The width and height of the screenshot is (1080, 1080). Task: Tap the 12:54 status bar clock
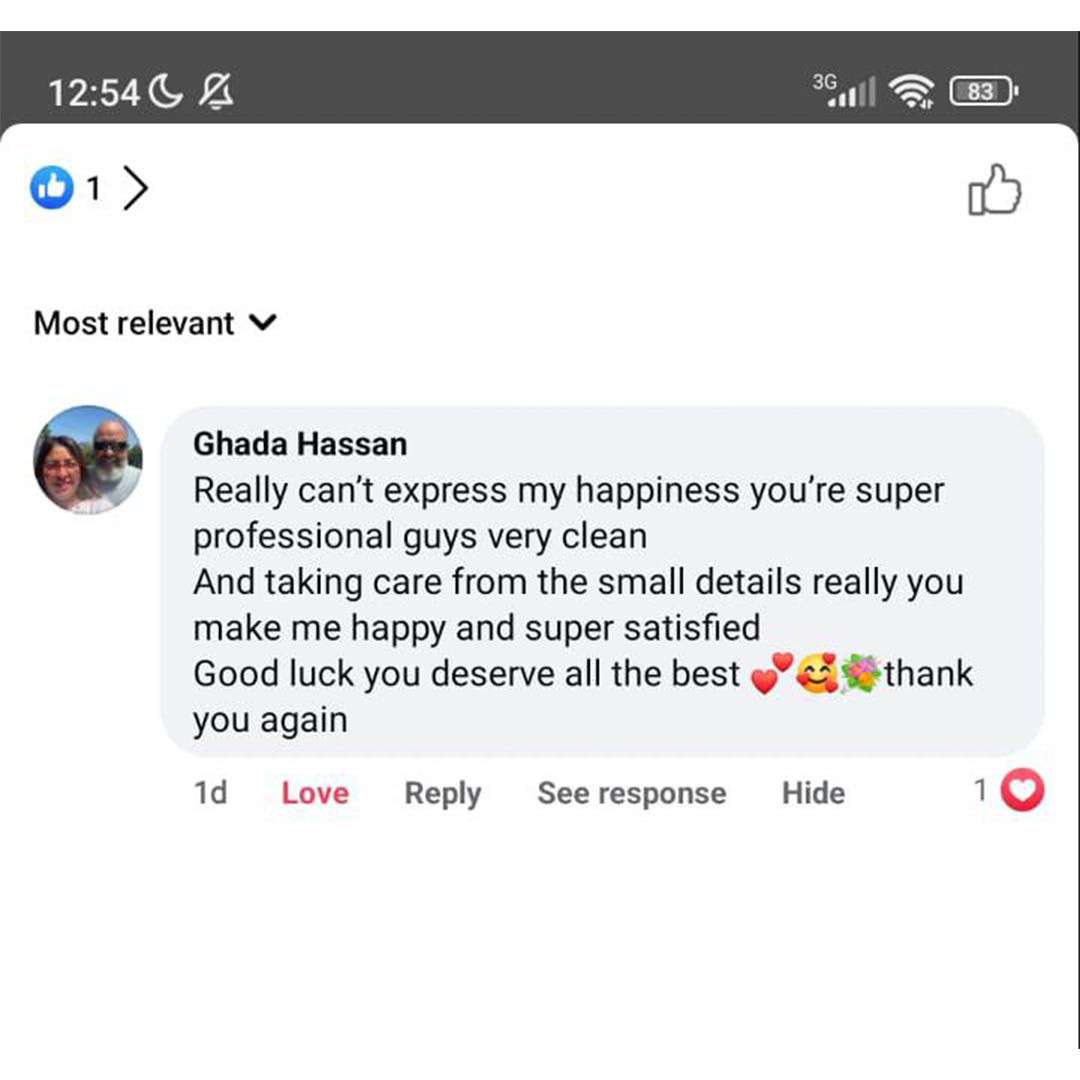(x=94, y=93)
